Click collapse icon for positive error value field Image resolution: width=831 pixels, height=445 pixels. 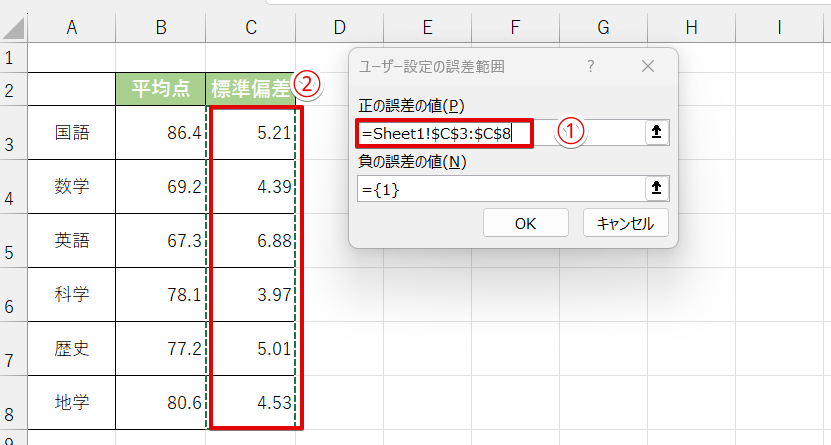pos(656,133)
